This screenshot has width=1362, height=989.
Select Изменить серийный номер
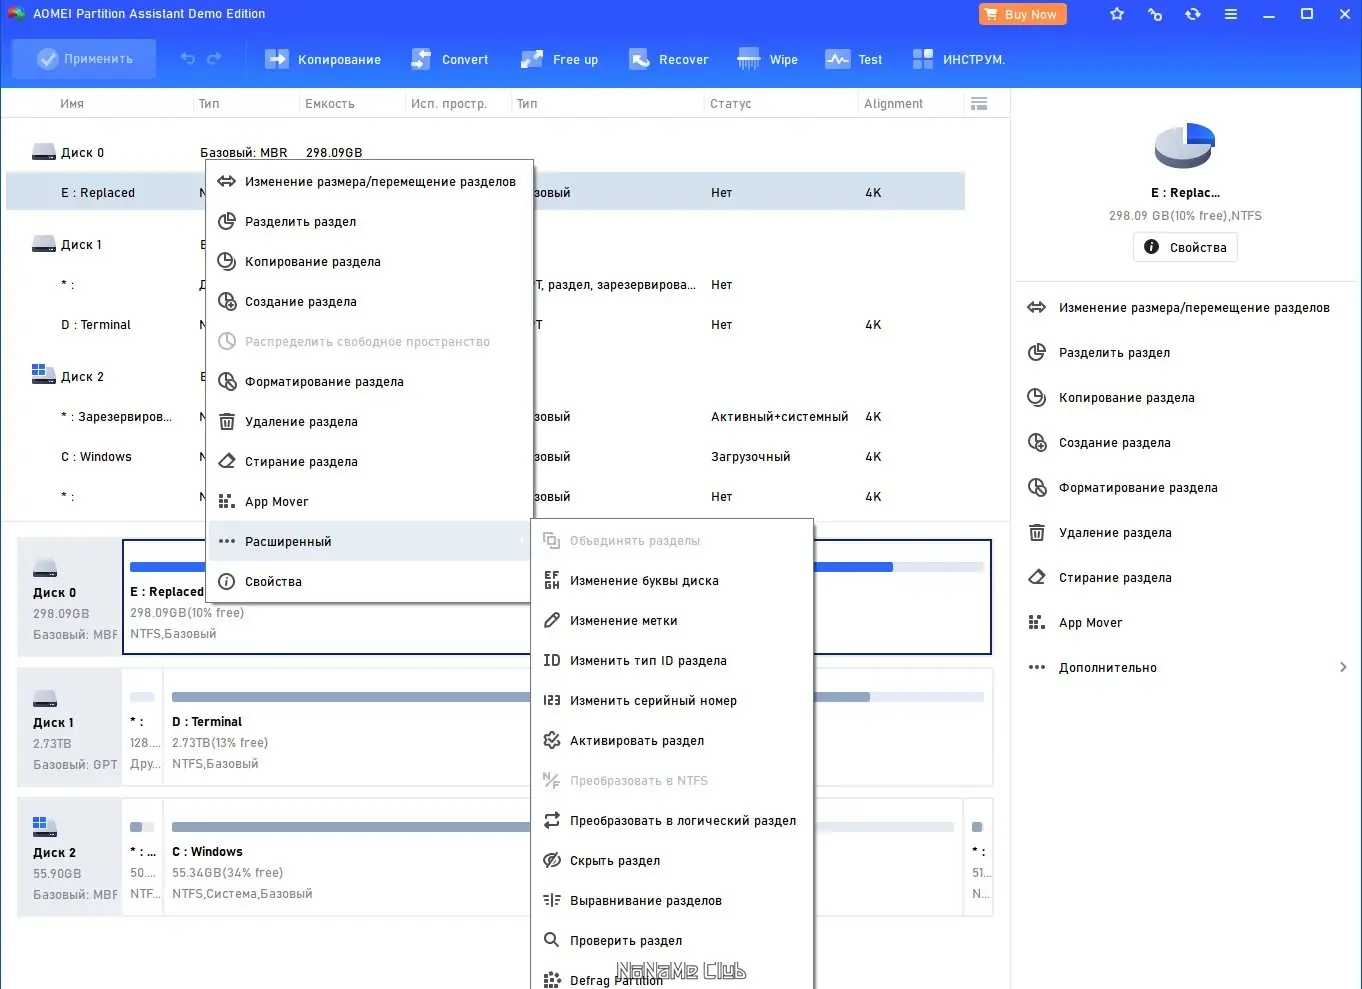coord(672,700)
